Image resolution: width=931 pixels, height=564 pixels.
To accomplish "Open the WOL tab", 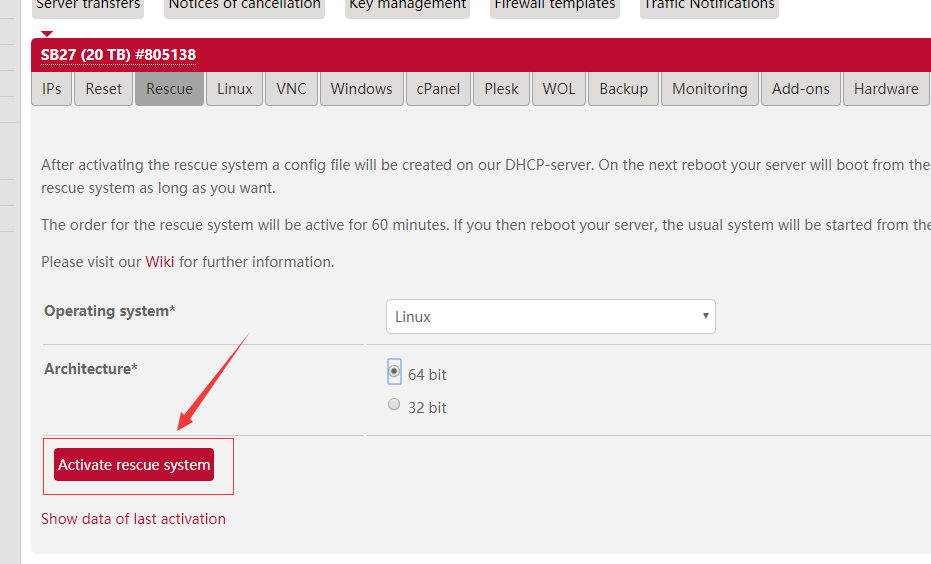I will (559, 89).
